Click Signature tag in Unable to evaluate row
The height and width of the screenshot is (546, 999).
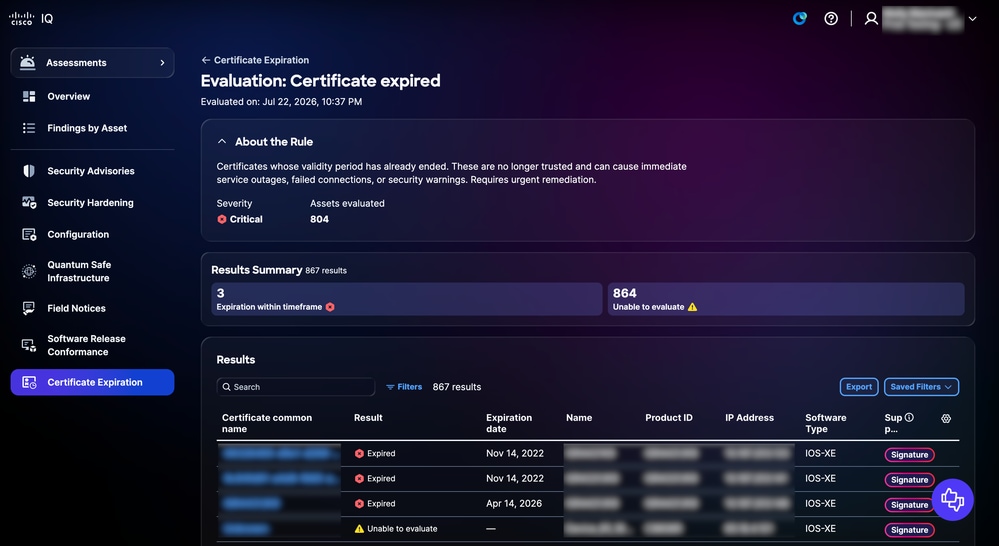click(909, 530)
